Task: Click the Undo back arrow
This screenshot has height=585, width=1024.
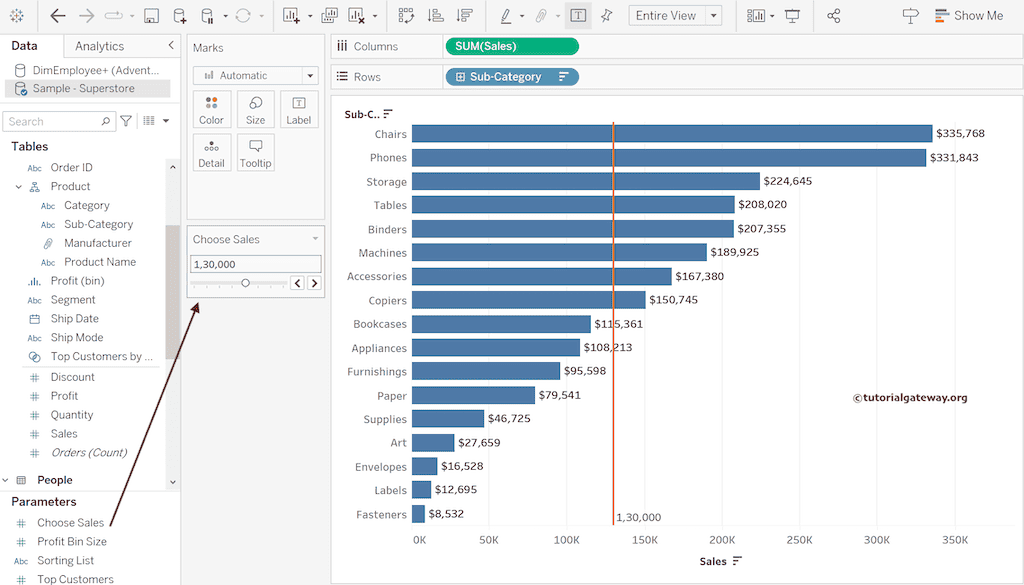Action: pyautogui.click(x=58, y=16)
